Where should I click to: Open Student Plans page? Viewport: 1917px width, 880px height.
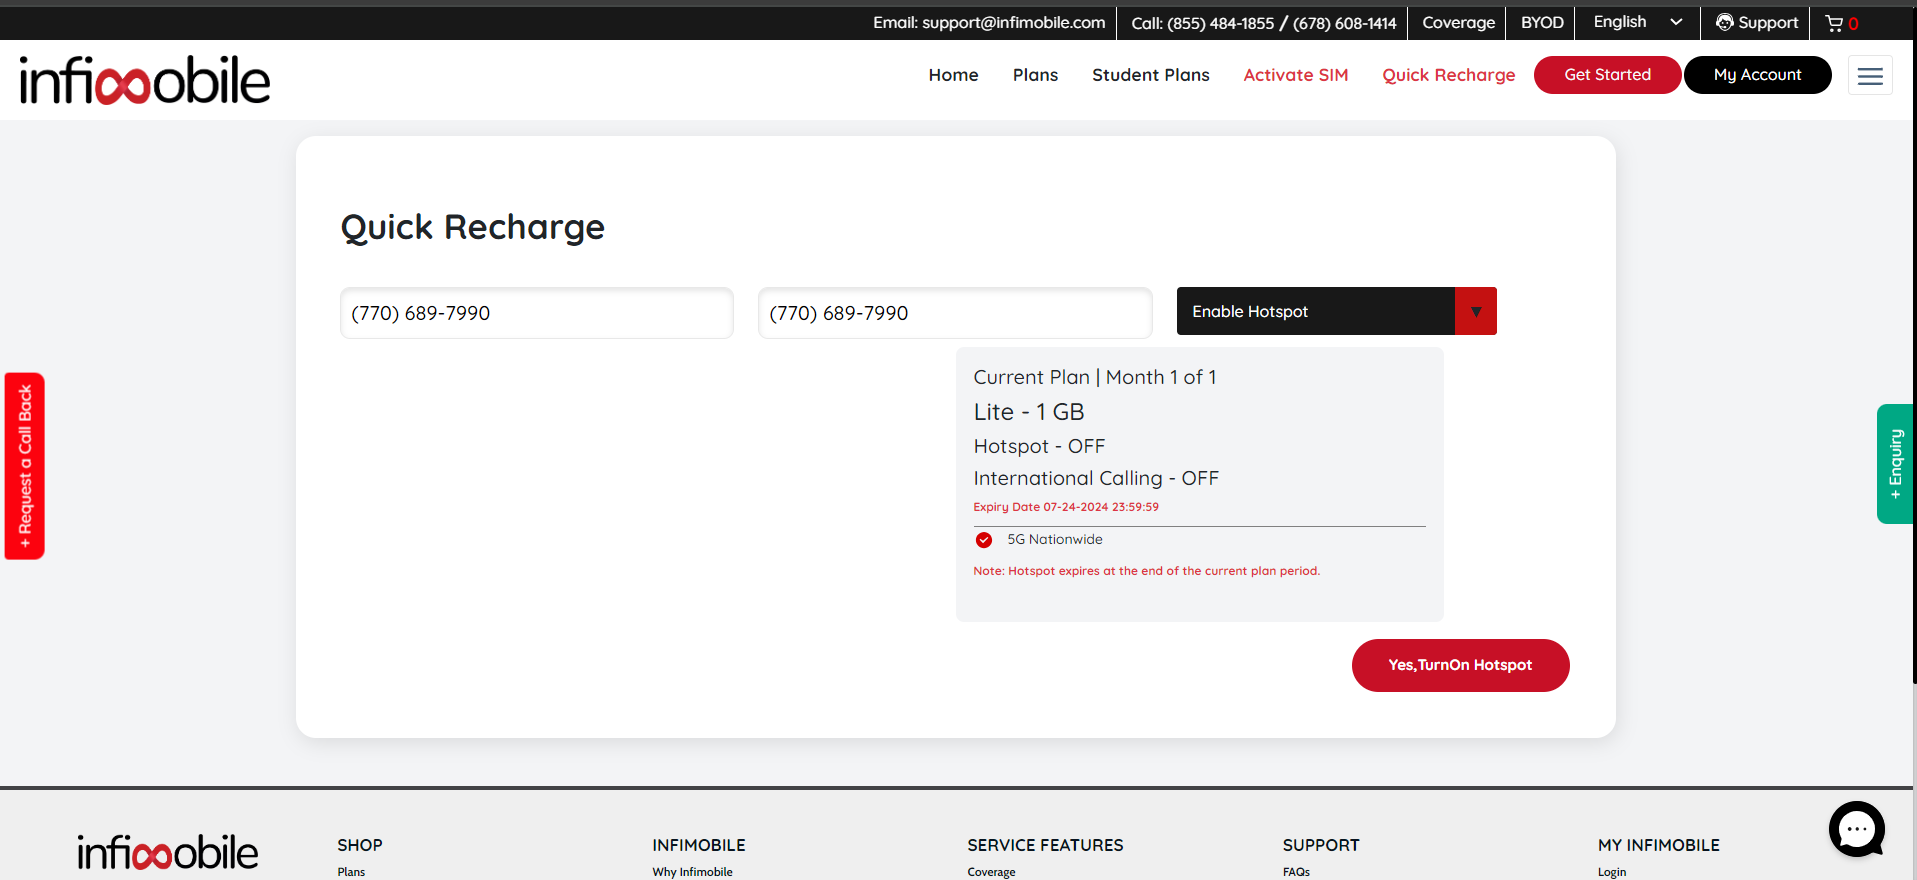(1151, 75)
